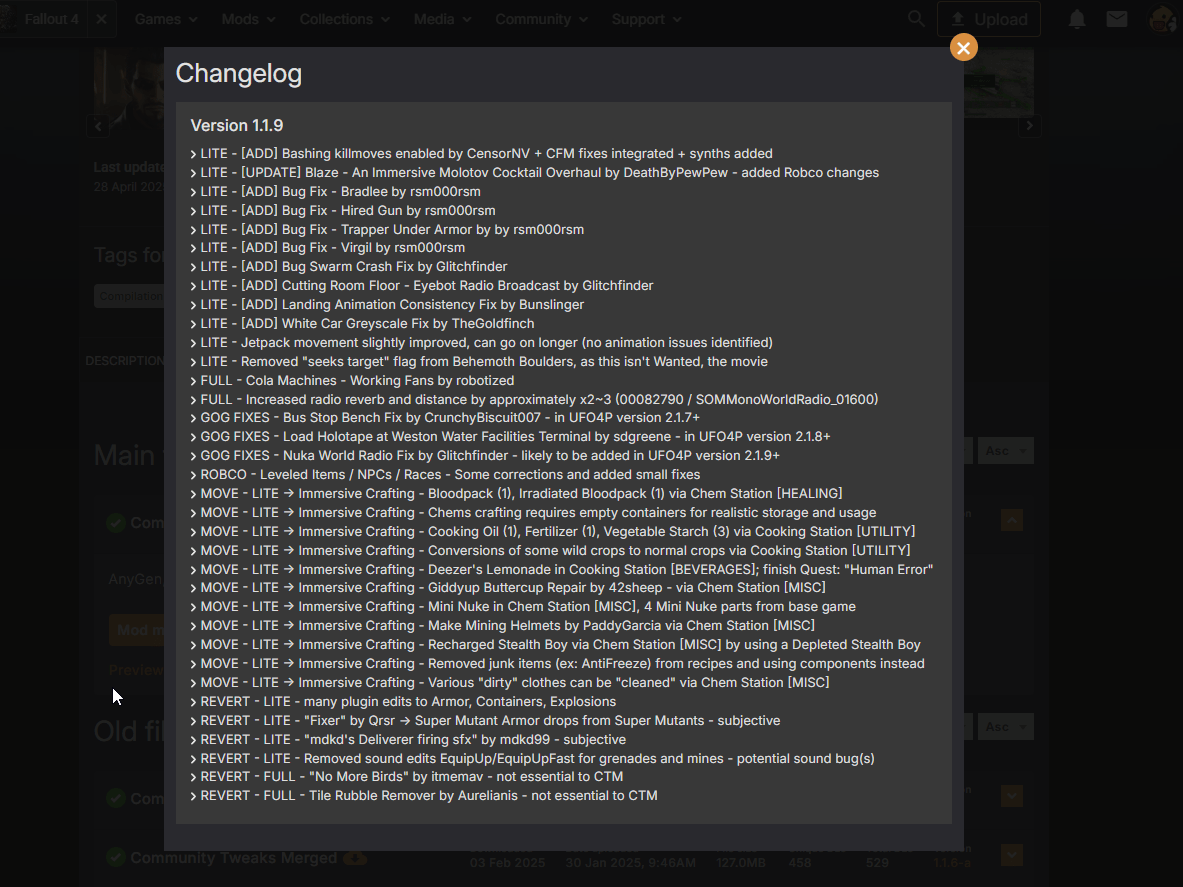Go to the next gallery image arrow
This screenshot has height=887, width=1183.
(x=1029, y=126)
